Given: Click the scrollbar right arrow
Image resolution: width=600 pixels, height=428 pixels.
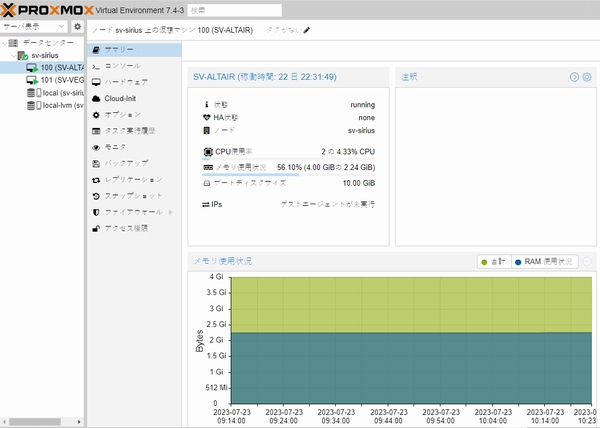Looking at the screenshot, I should 79,421.
